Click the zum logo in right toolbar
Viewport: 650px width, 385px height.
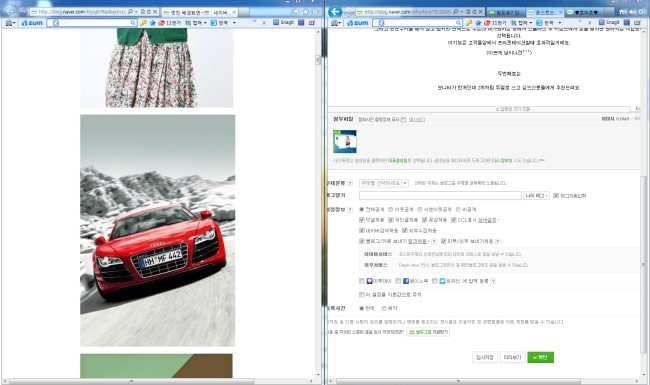pyautogui.click(x=358, y=23)
